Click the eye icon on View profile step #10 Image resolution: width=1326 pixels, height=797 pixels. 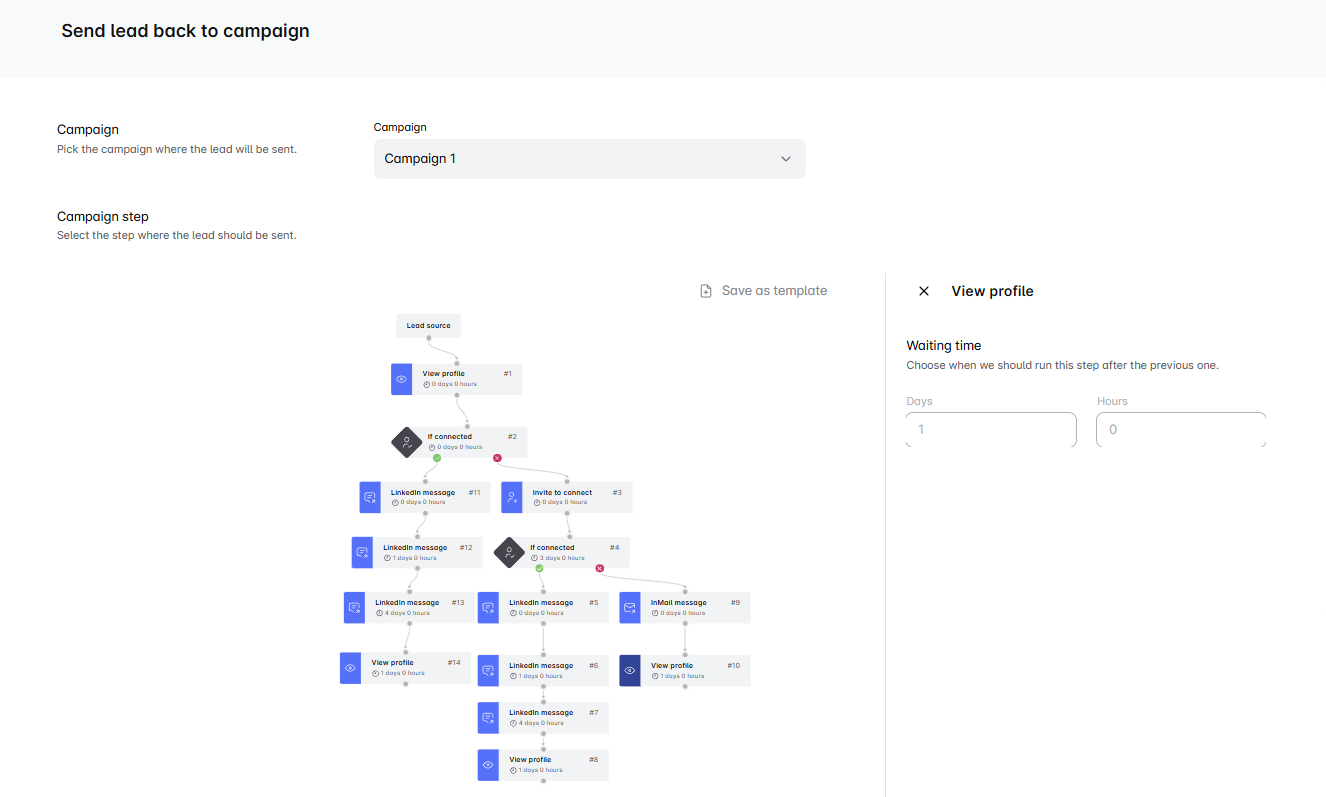point(630,670)
